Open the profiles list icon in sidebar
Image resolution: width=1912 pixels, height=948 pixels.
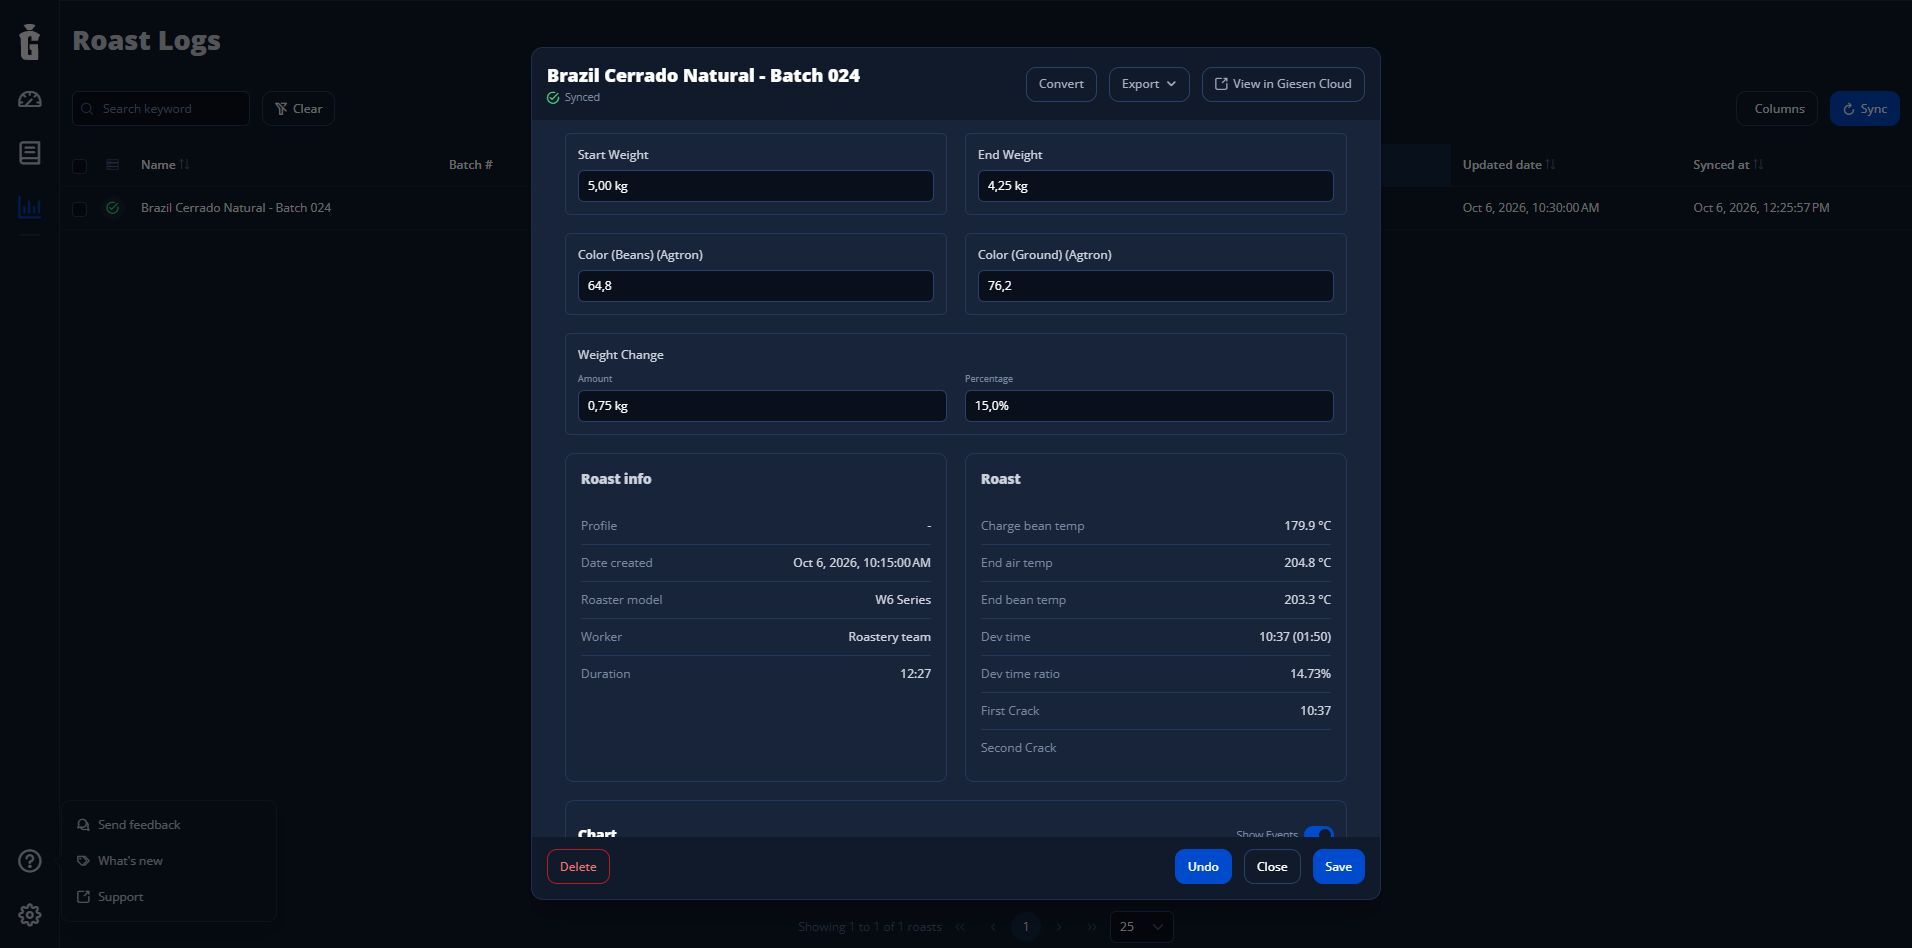(30, 153)
